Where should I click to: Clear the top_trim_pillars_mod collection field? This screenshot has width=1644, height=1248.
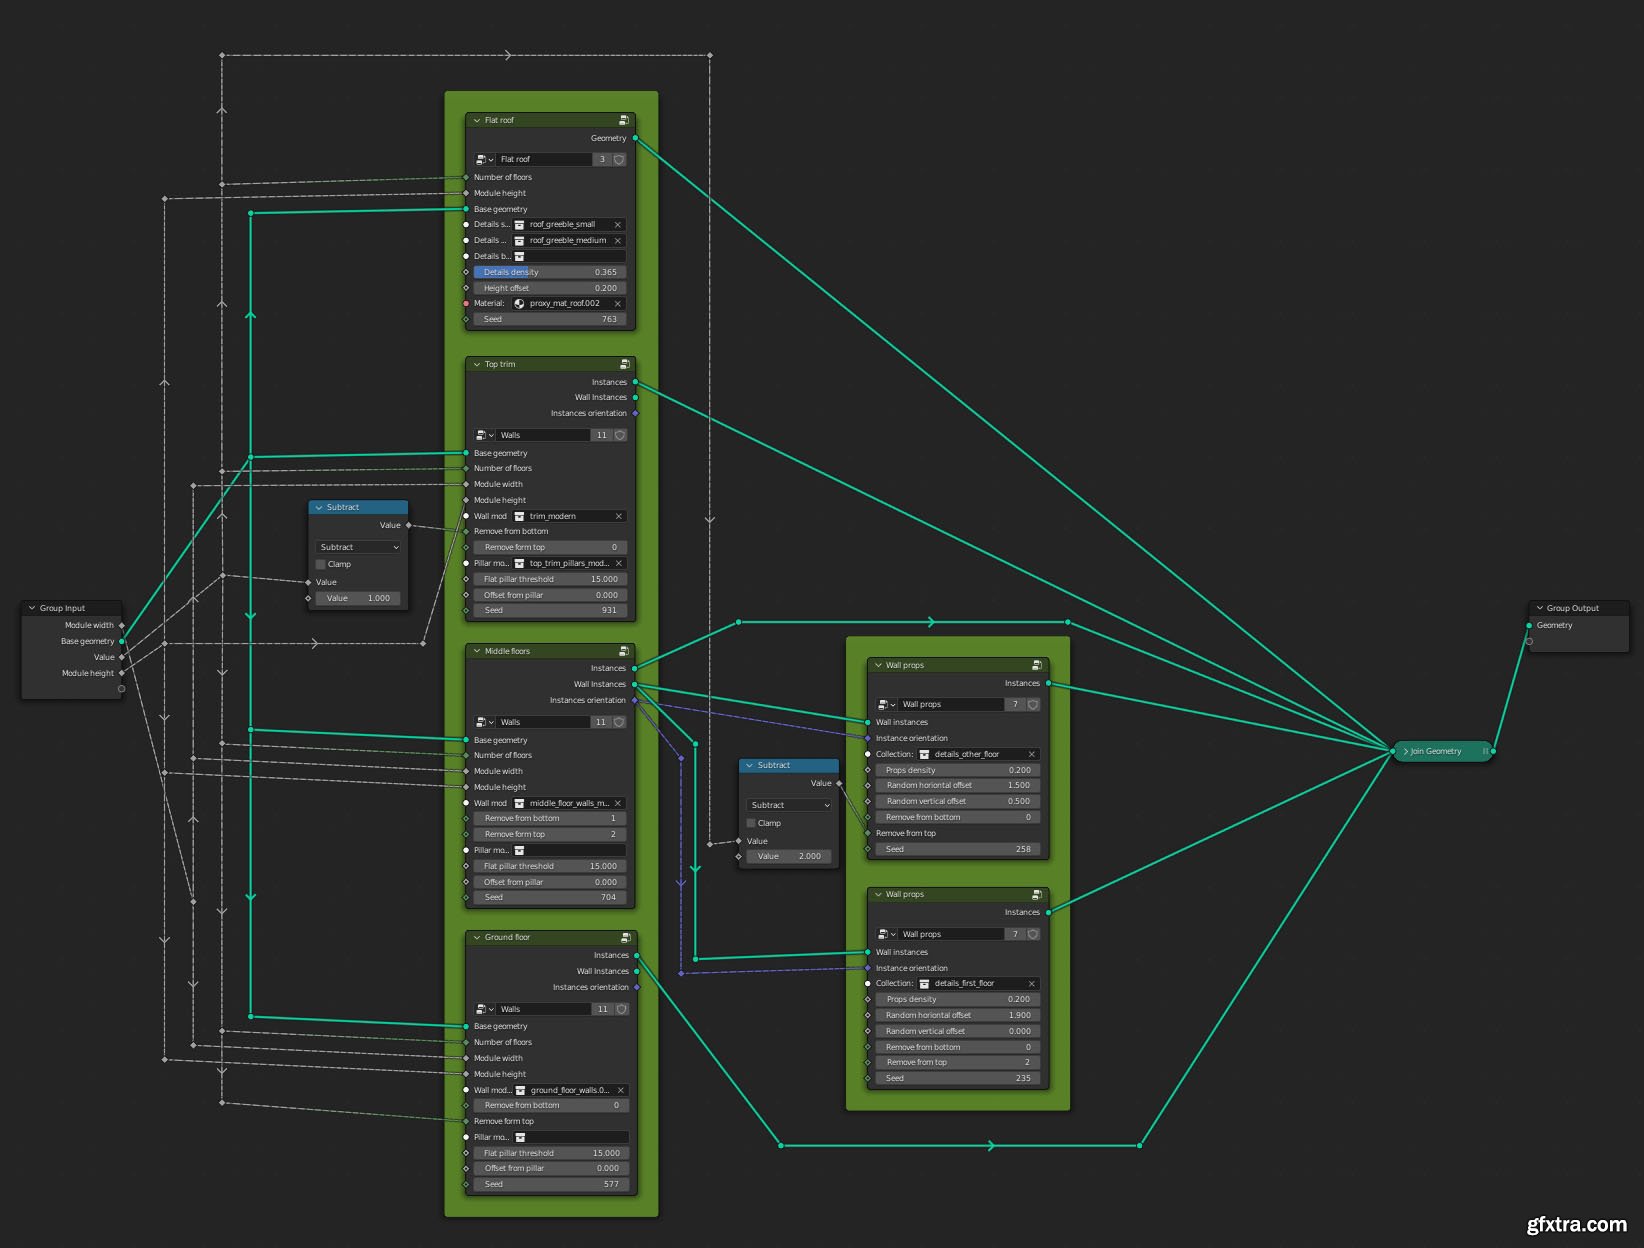pos(618,564)
